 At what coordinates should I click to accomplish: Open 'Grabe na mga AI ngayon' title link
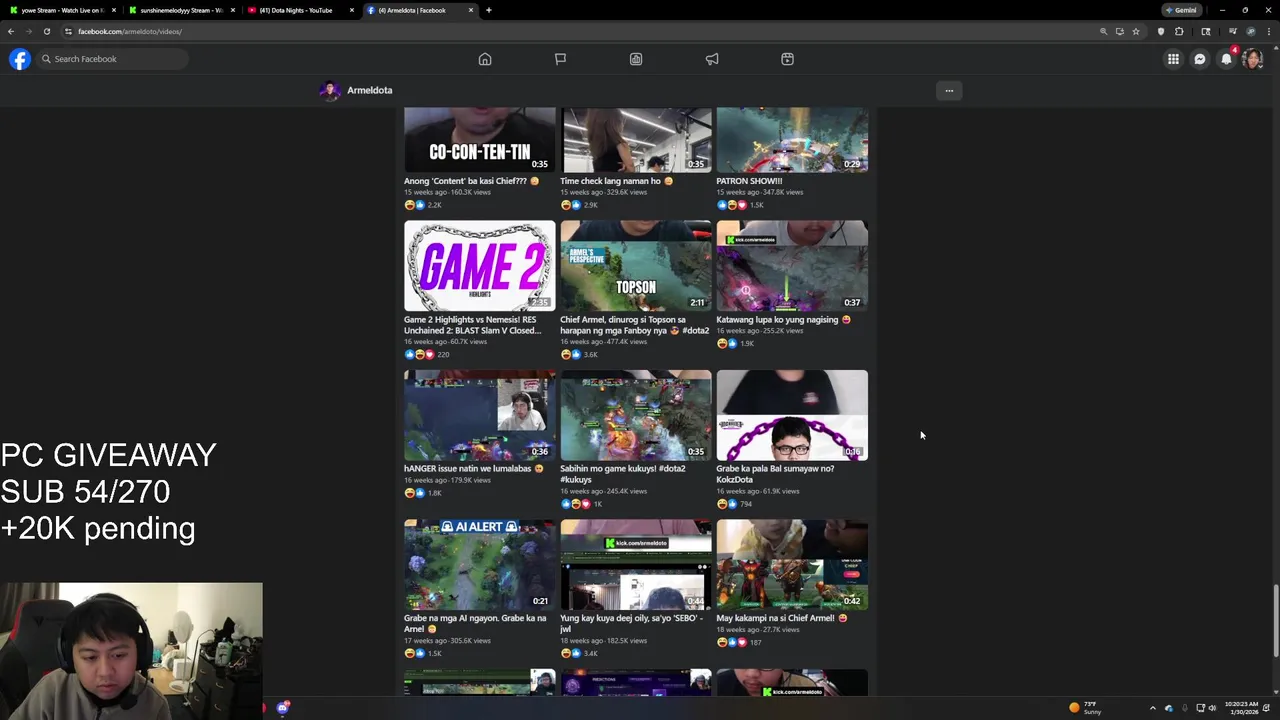click(x=475, y=623)
